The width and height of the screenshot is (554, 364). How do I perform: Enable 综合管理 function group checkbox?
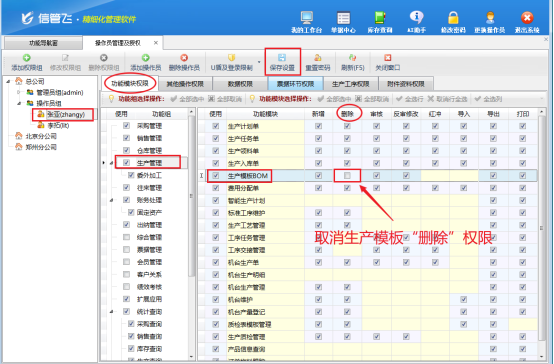(x=126, y=237)
